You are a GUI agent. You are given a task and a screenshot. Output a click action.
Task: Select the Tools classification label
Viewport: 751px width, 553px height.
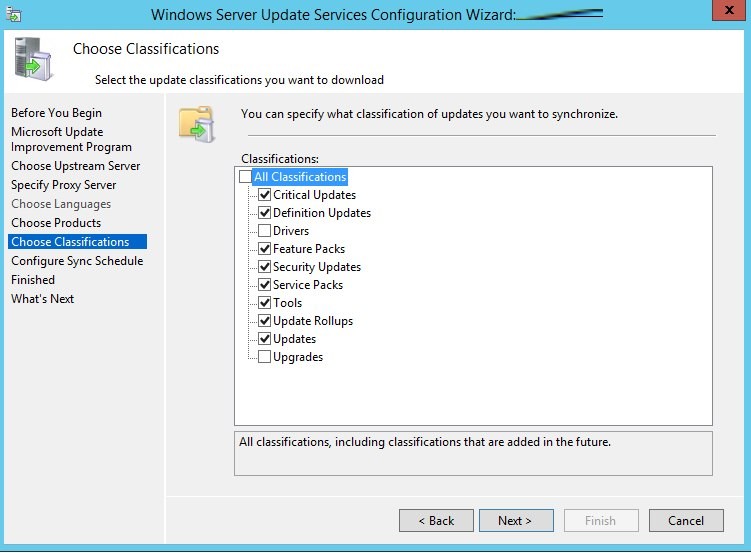[x=287, y=303]
